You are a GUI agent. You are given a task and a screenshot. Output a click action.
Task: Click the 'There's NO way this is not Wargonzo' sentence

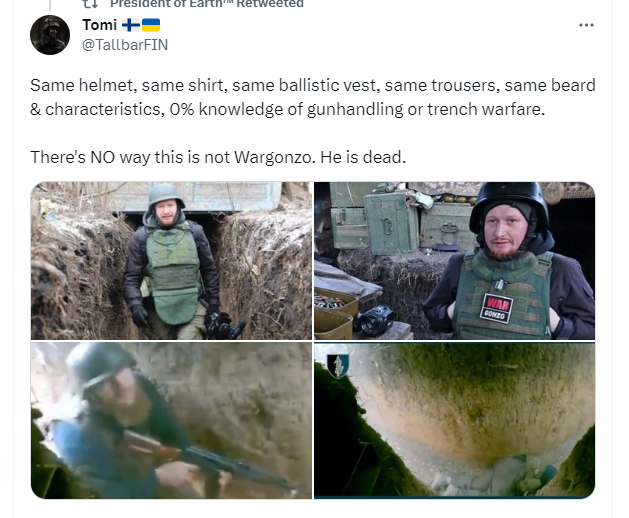(x=218, y=157)
